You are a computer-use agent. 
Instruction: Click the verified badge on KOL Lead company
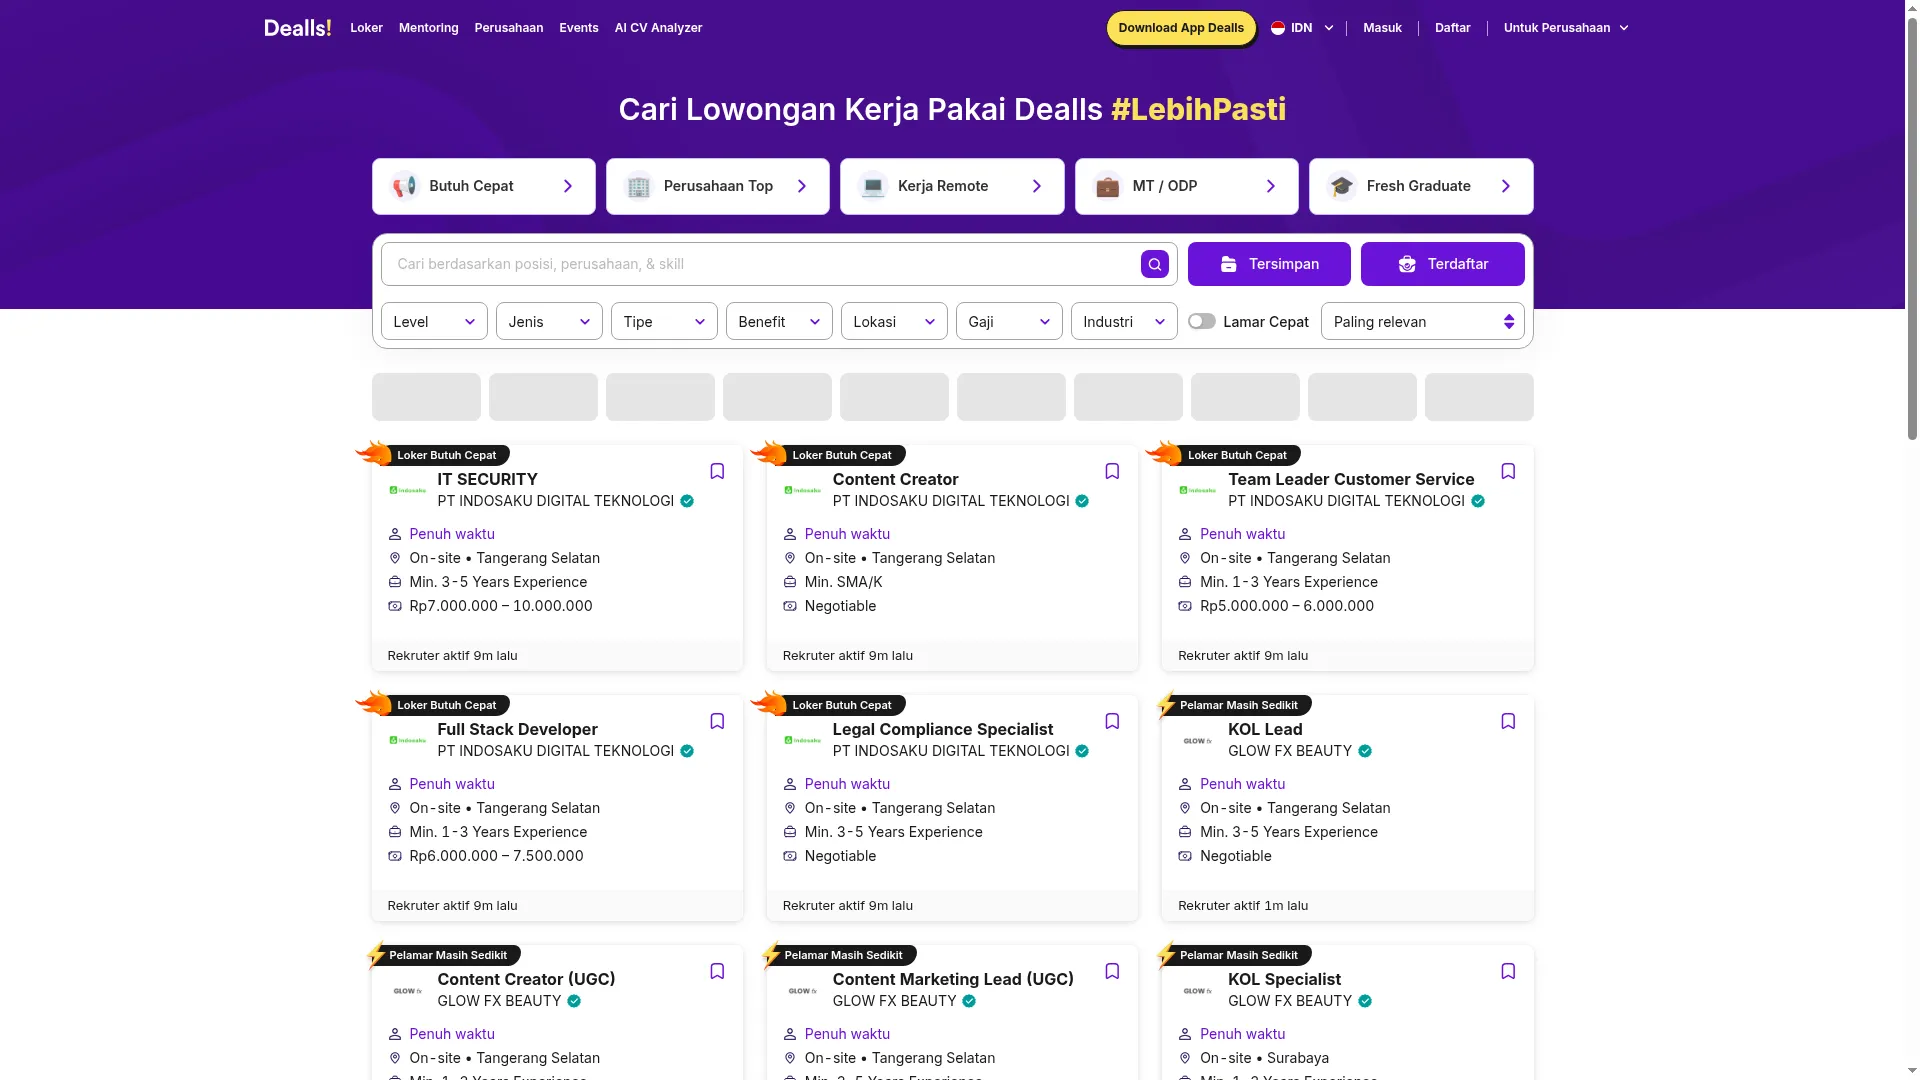[x=1365, y=751]
